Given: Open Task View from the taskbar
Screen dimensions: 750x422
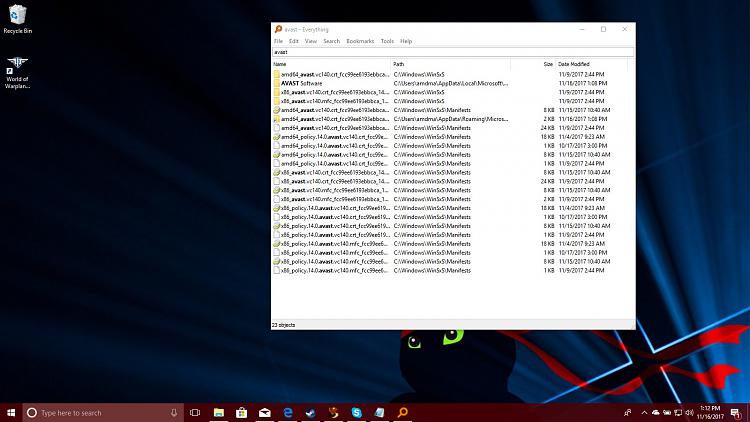Looking at the screenshot, I should 195,412.
